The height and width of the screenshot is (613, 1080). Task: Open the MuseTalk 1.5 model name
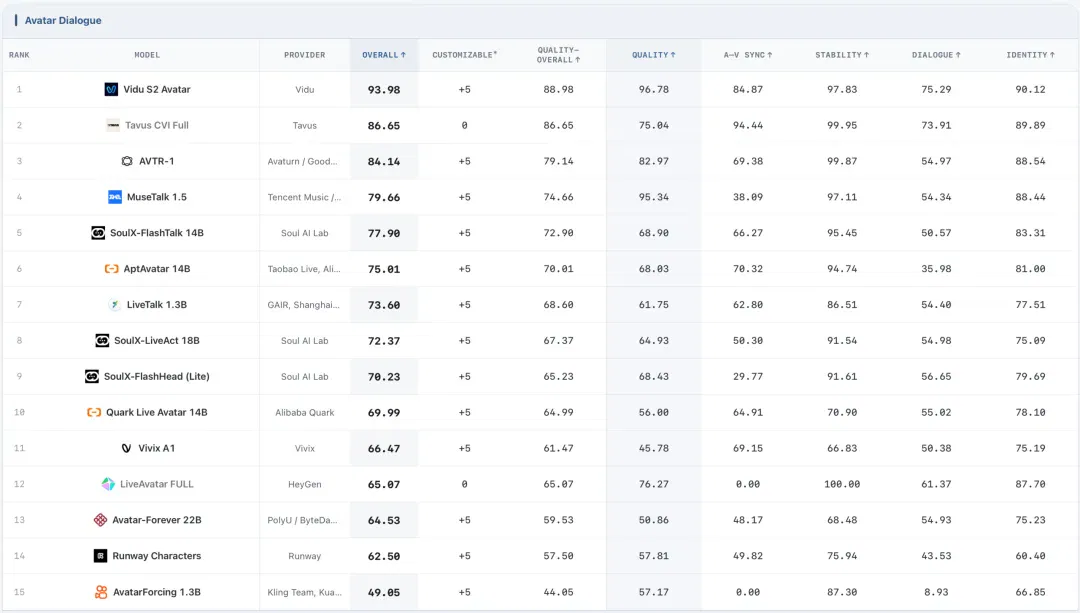point(156,197)
